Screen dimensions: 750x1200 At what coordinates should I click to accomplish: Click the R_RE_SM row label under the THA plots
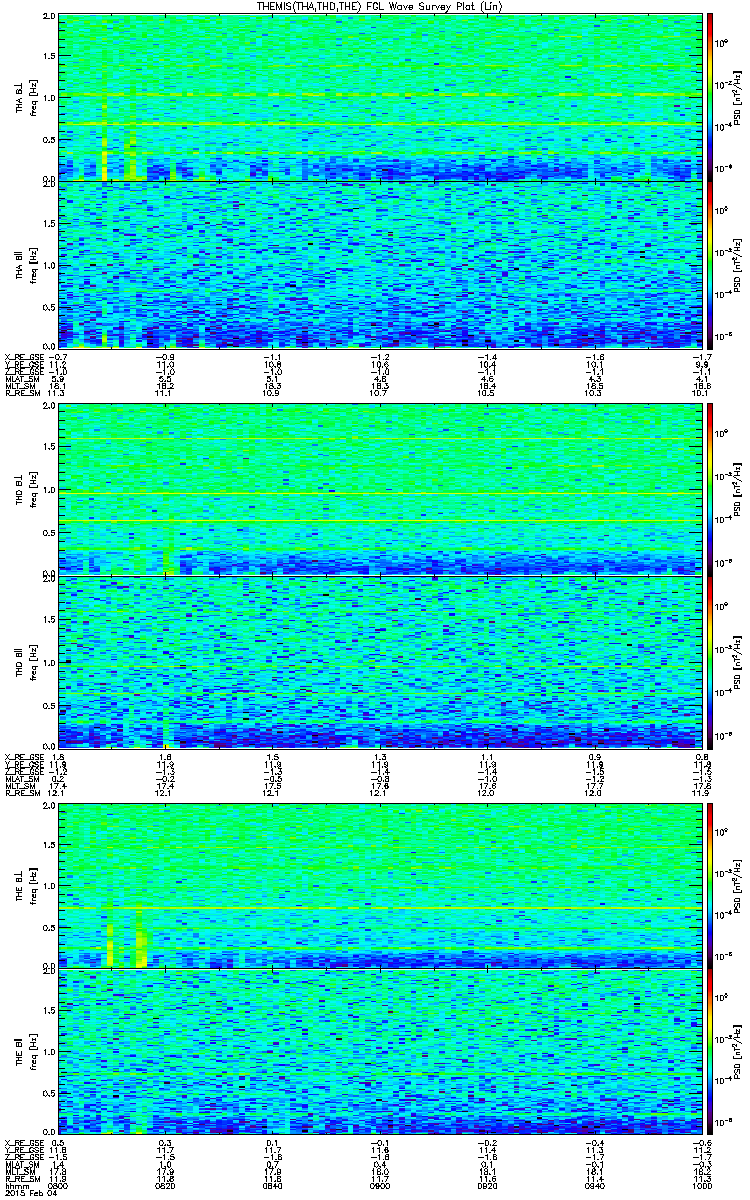tap(23, 394)
